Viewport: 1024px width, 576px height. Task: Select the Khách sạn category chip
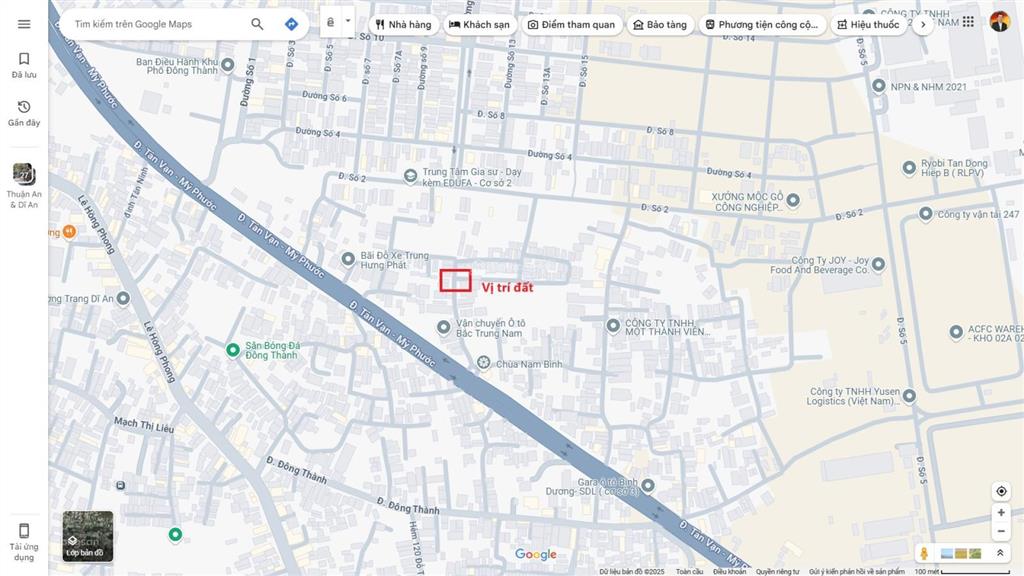(x=479, y=25)
